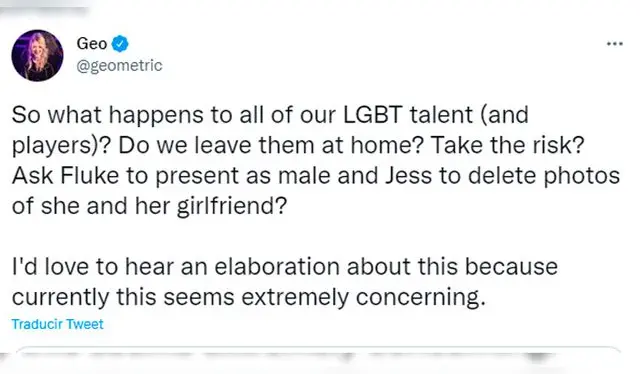The height and width of the screenshot is (374, 640).
Task: Click the word elaboration in the second paragraph
Action: [277, 267]
